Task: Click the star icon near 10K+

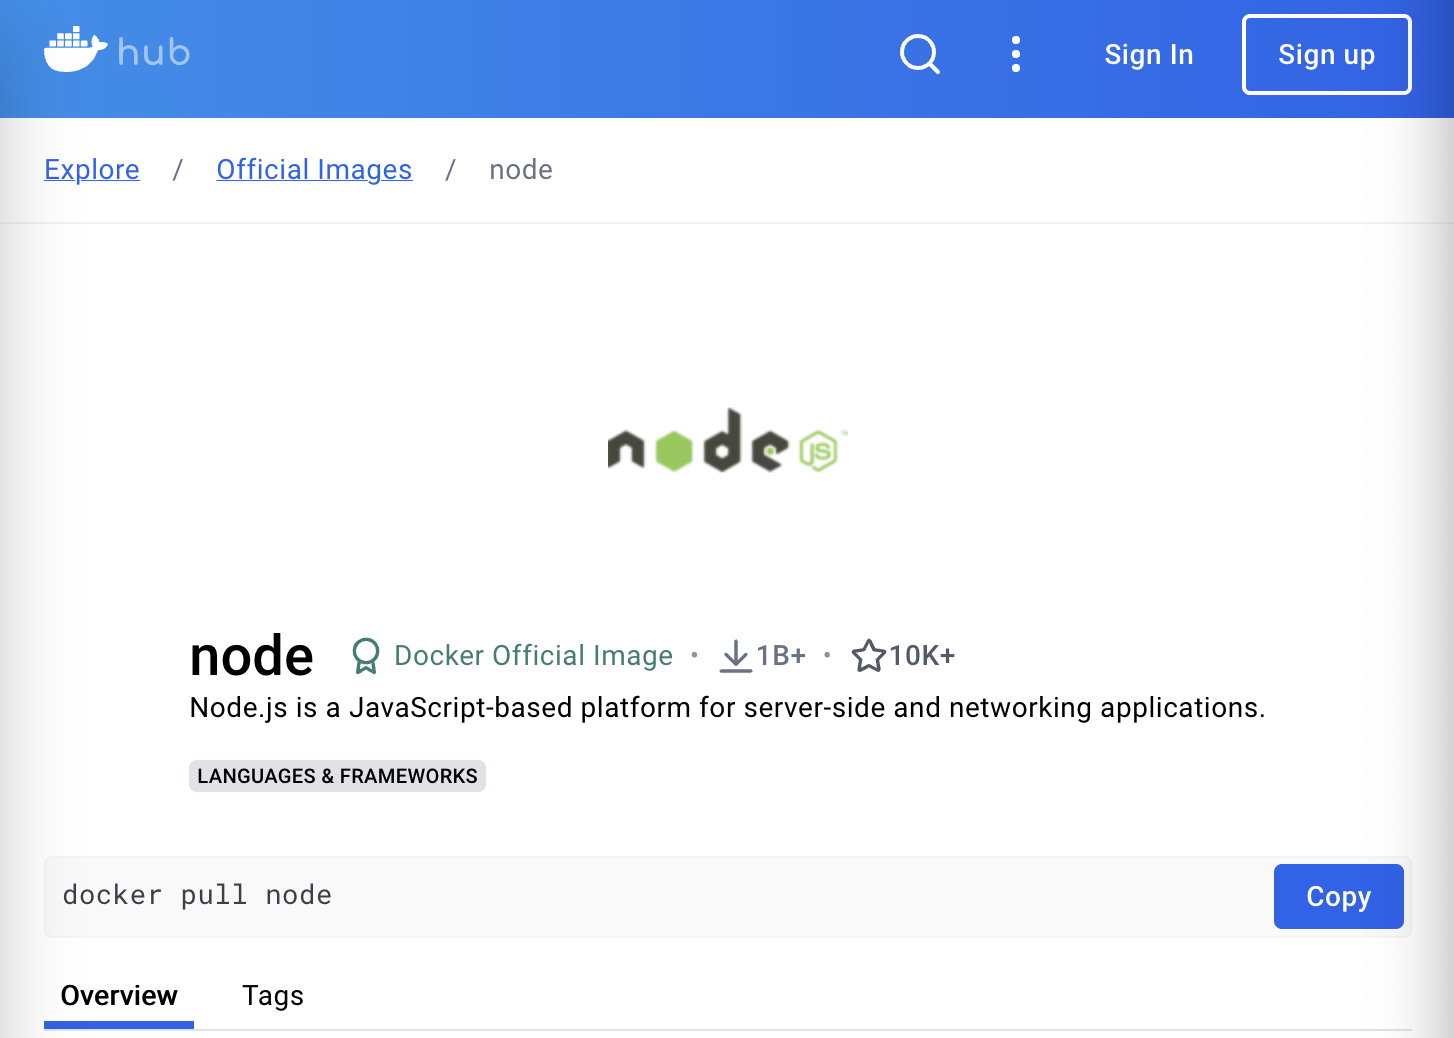Action: point(868,656)
